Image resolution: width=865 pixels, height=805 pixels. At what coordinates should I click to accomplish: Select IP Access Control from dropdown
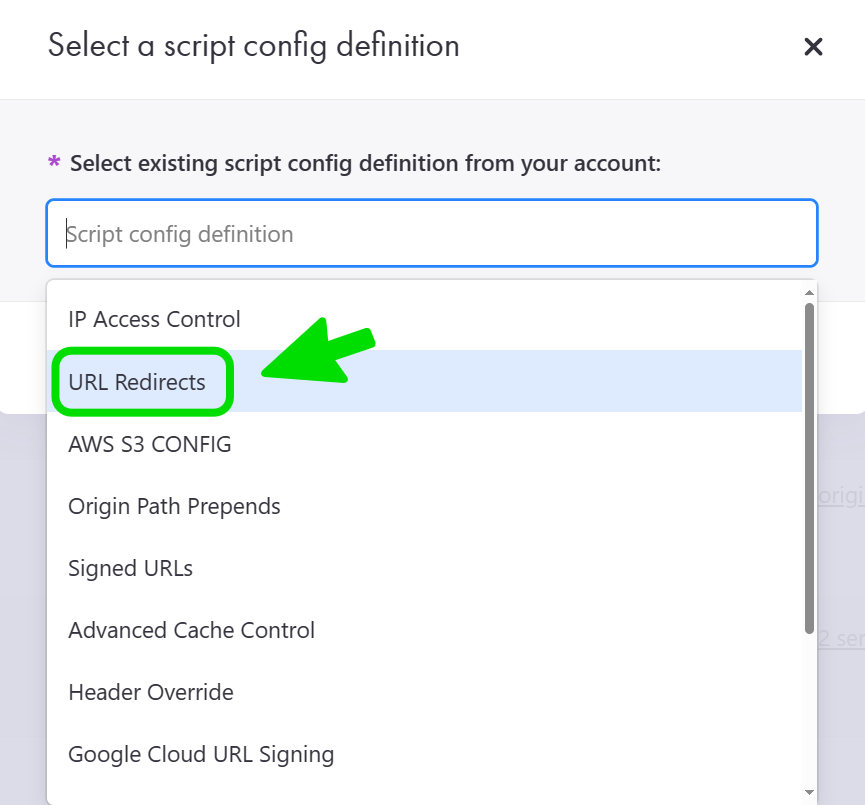click(154, 320)
